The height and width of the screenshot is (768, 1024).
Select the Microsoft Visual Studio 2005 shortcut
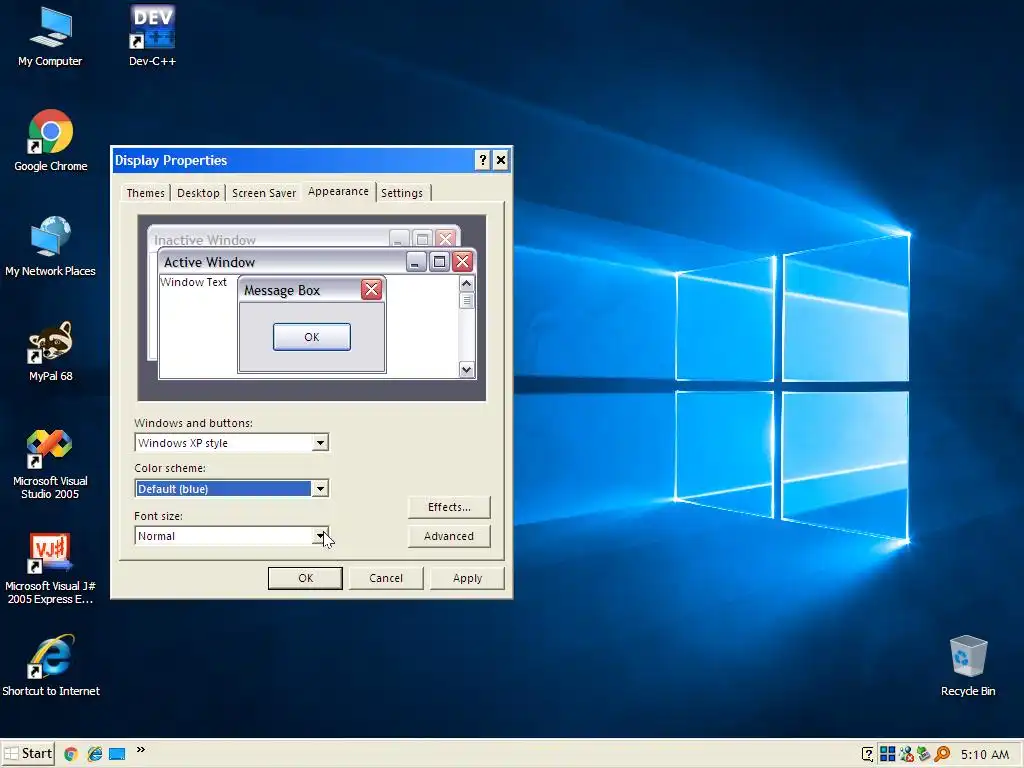[50, 464]
